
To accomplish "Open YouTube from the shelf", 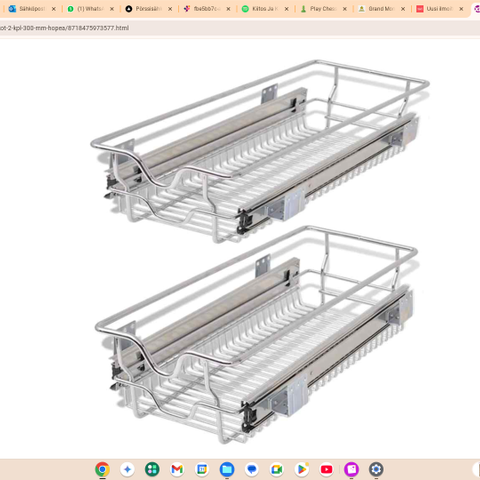I will click(x=326, y=469).
